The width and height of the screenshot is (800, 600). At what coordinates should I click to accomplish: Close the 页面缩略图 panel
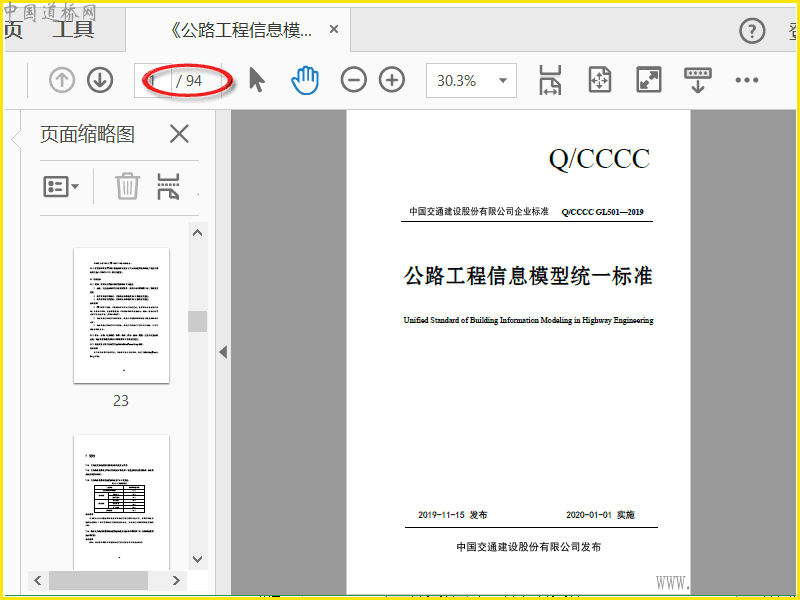[x=179, y=134]
